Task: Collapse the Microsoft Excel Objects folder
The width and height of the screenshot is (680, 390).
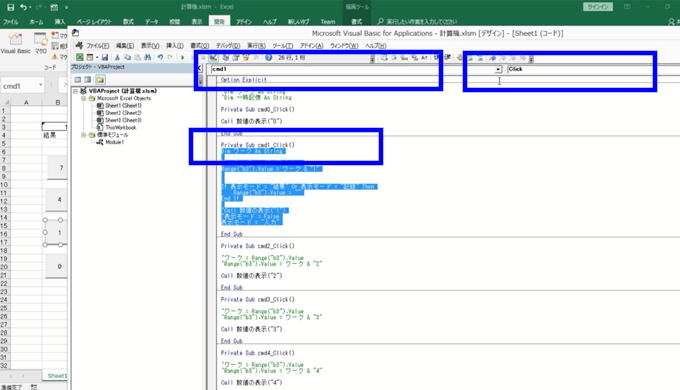Action: click(84, 98)
